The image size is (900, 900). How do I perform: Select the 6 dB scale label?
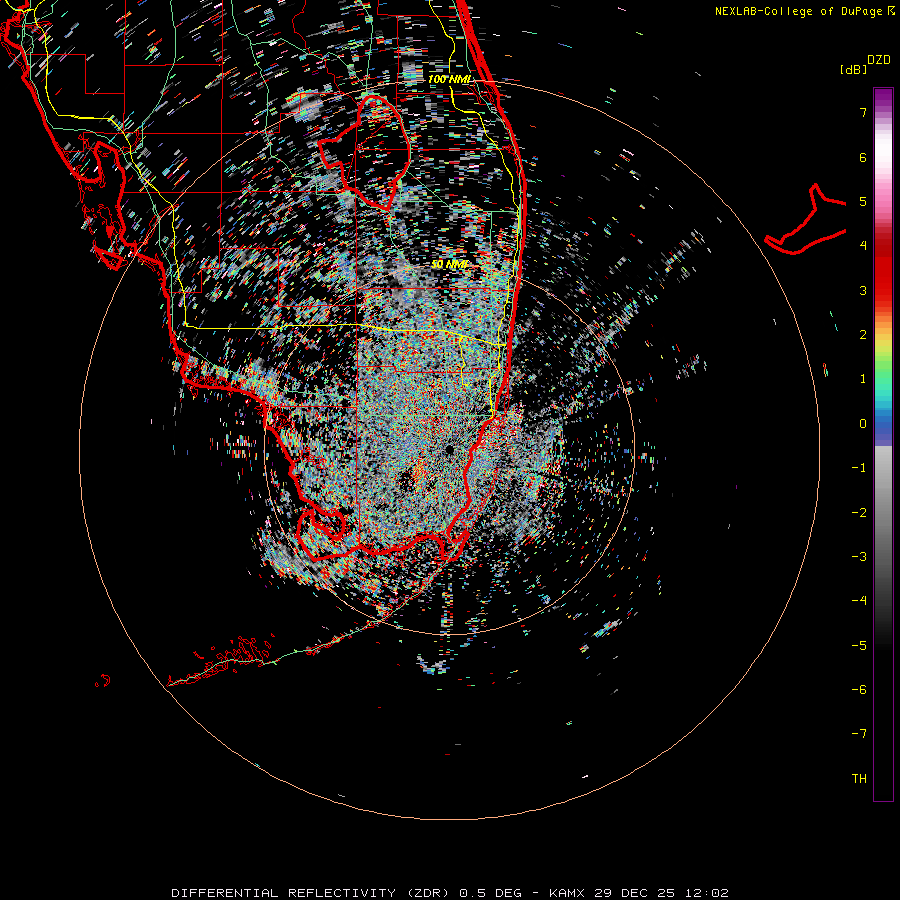pos(863,157)
